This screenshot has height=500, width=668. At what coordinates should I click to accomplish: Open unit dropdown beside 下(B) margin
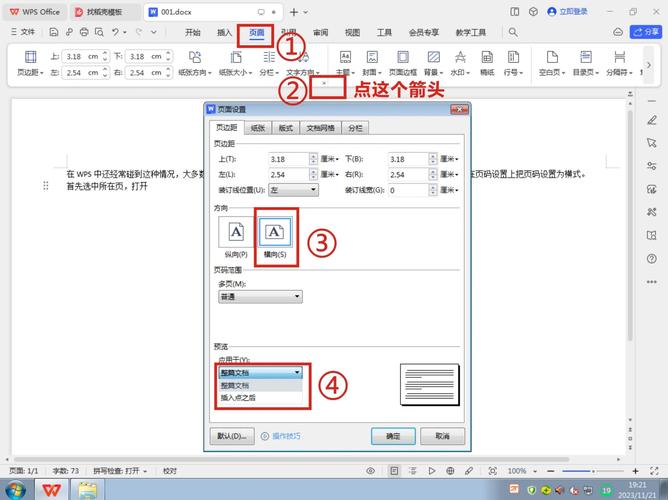[x=449, y=159]
